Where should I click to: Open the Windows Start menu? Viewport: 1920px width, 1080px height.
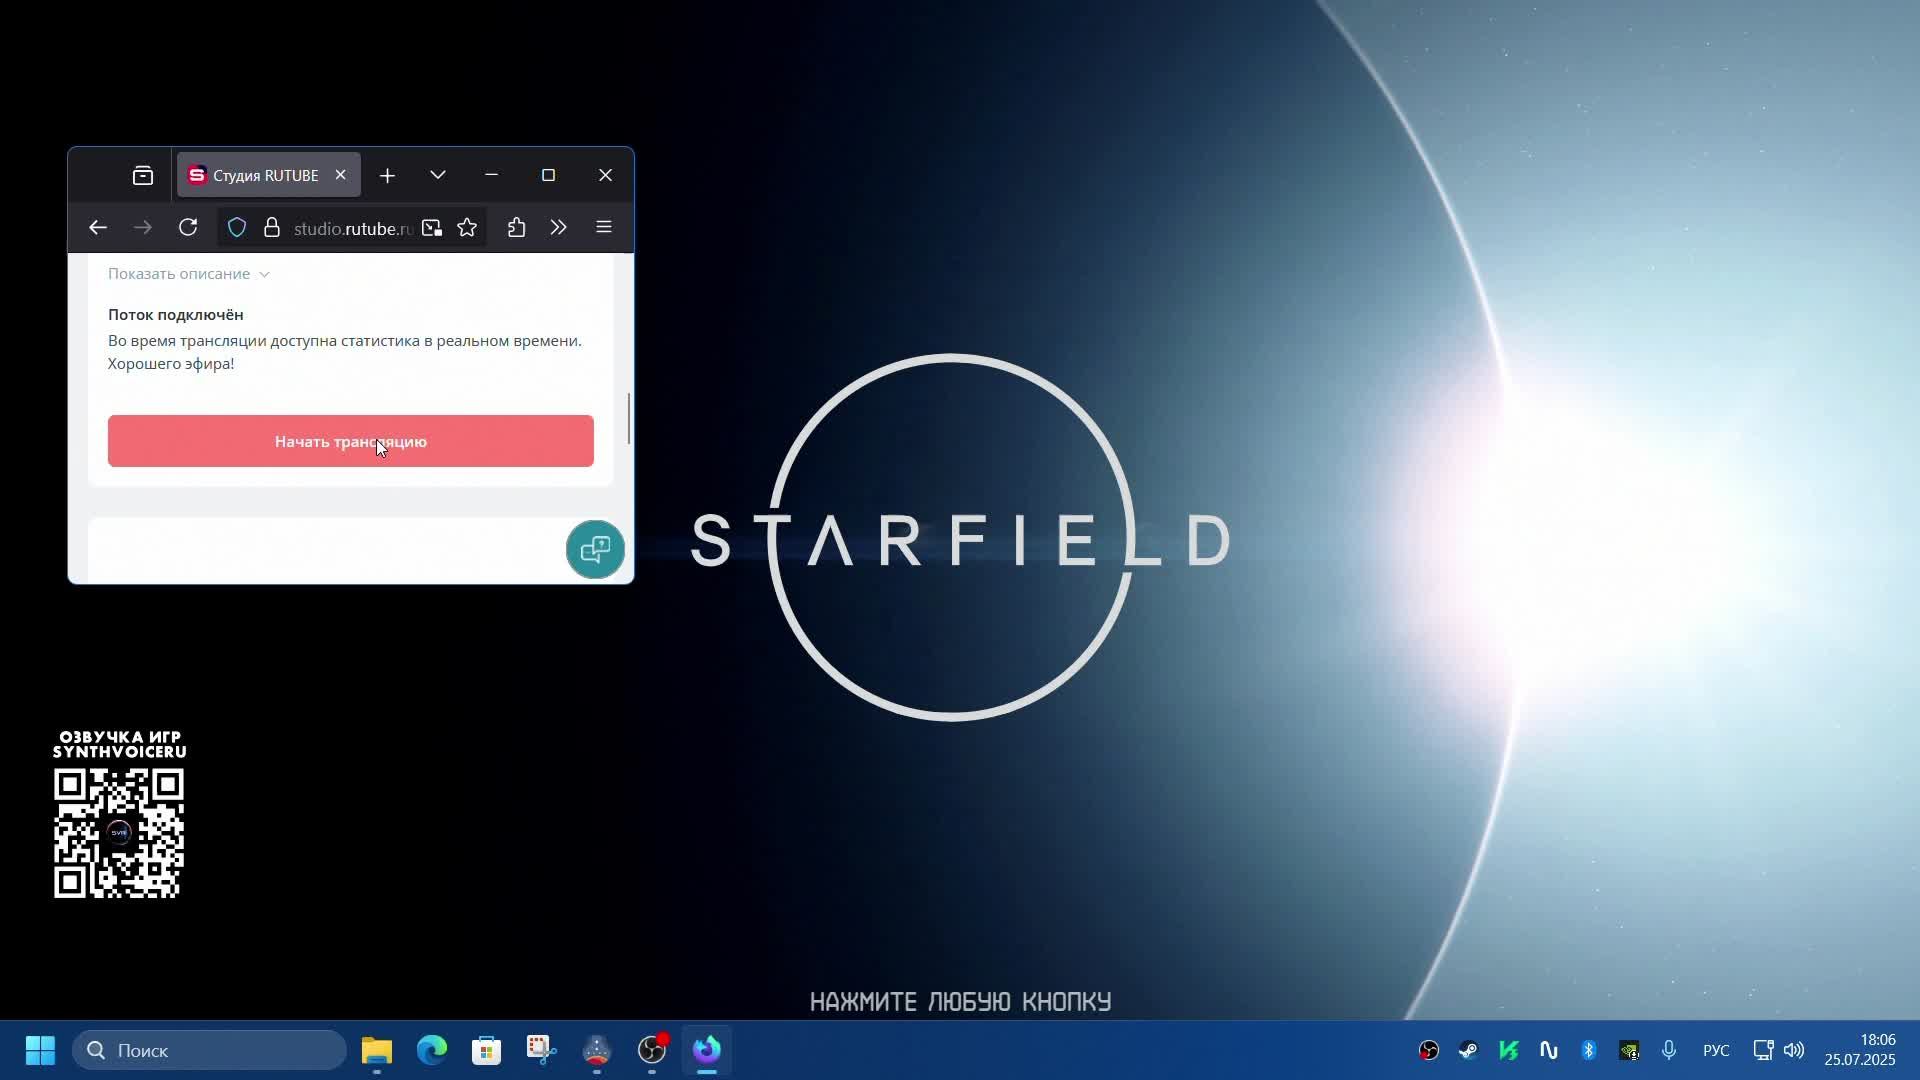pyautogui.click(x=40, y=1050)
